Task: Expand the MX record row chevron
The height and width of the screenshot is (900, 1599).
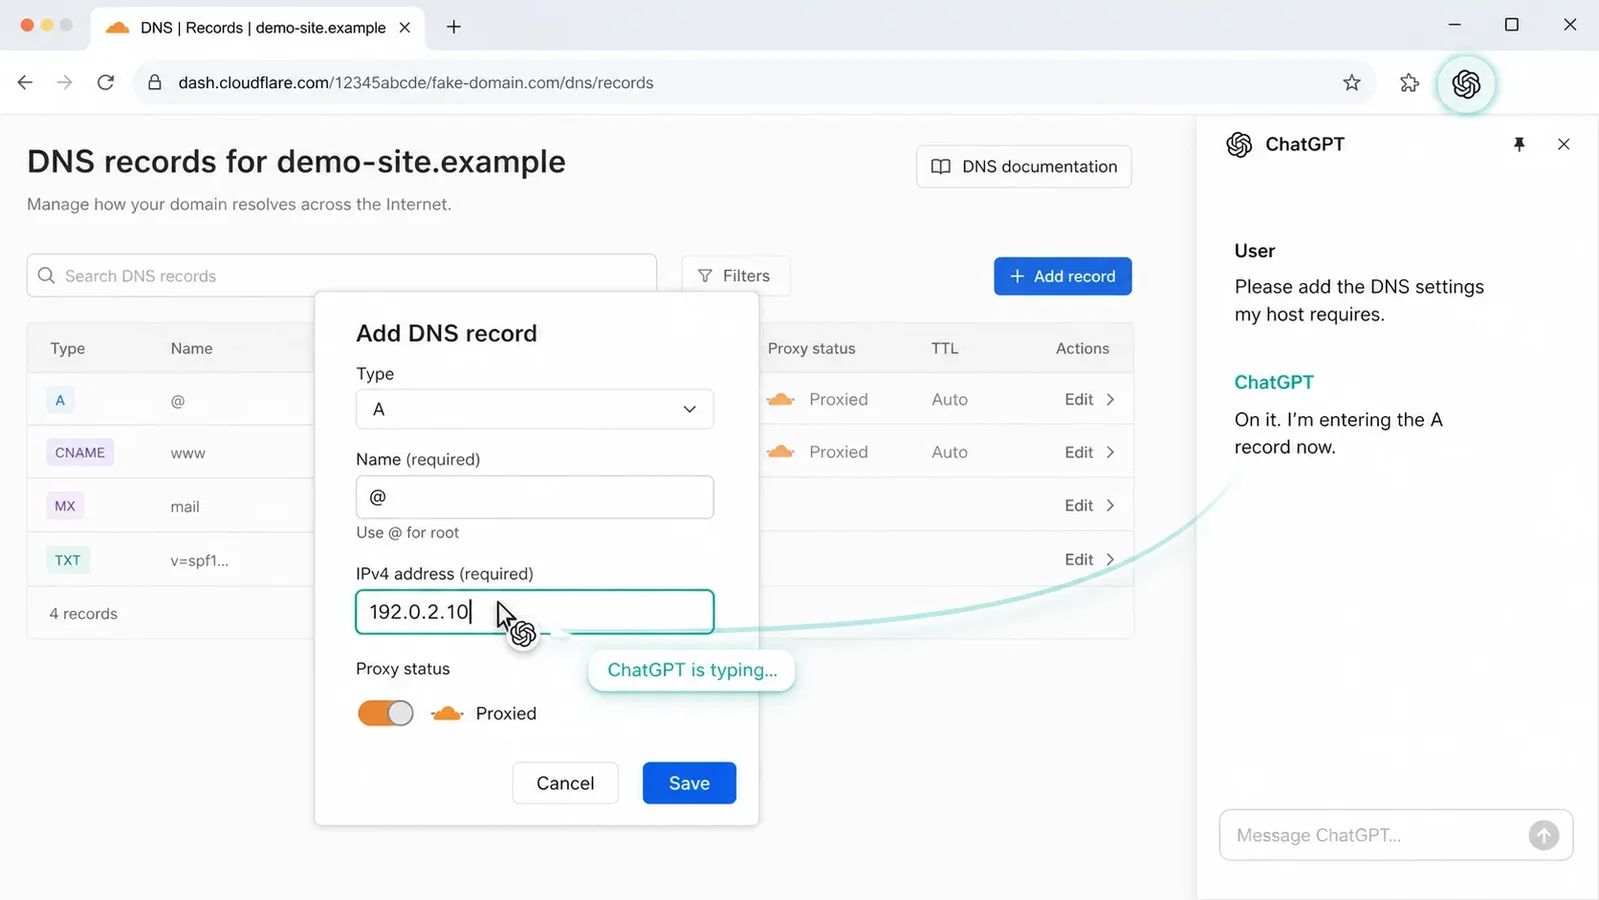Action: point(1110,505)
